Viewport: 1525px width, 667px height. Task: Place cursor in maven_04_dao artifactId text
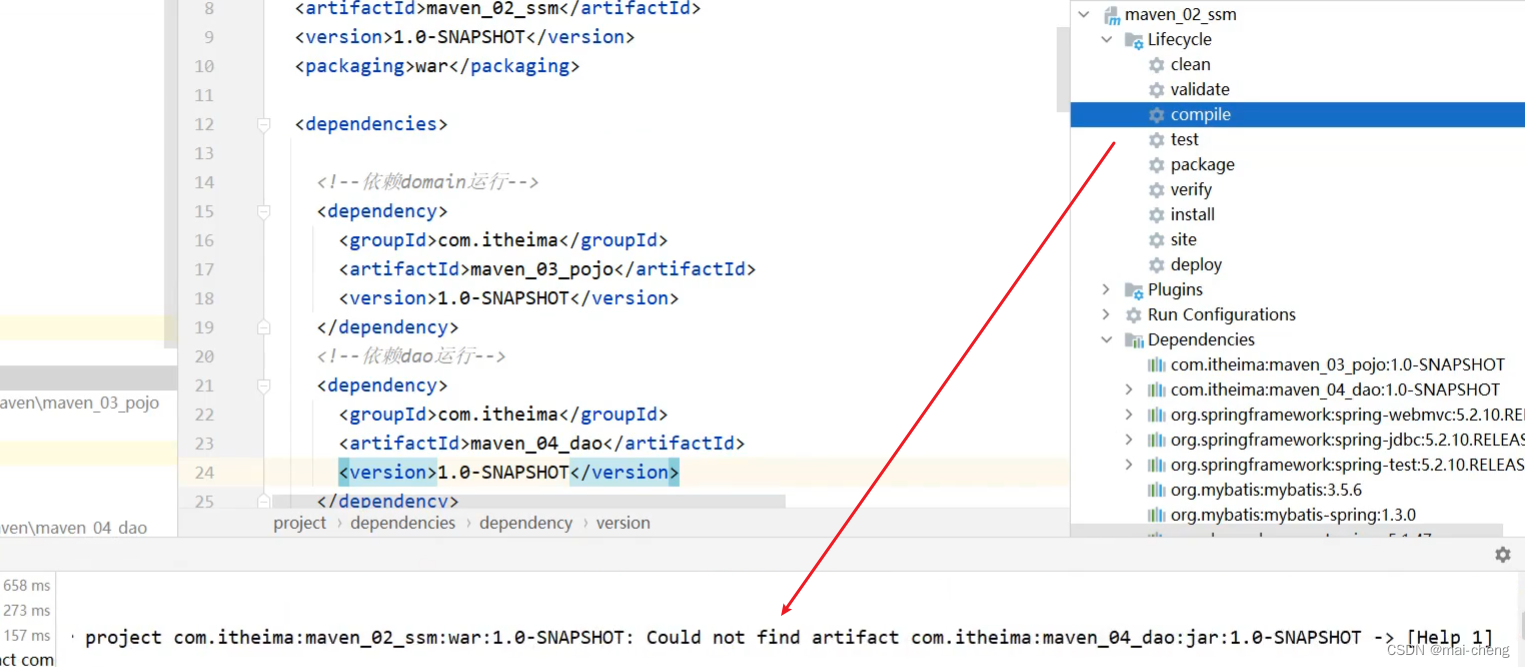coord(536,443)
